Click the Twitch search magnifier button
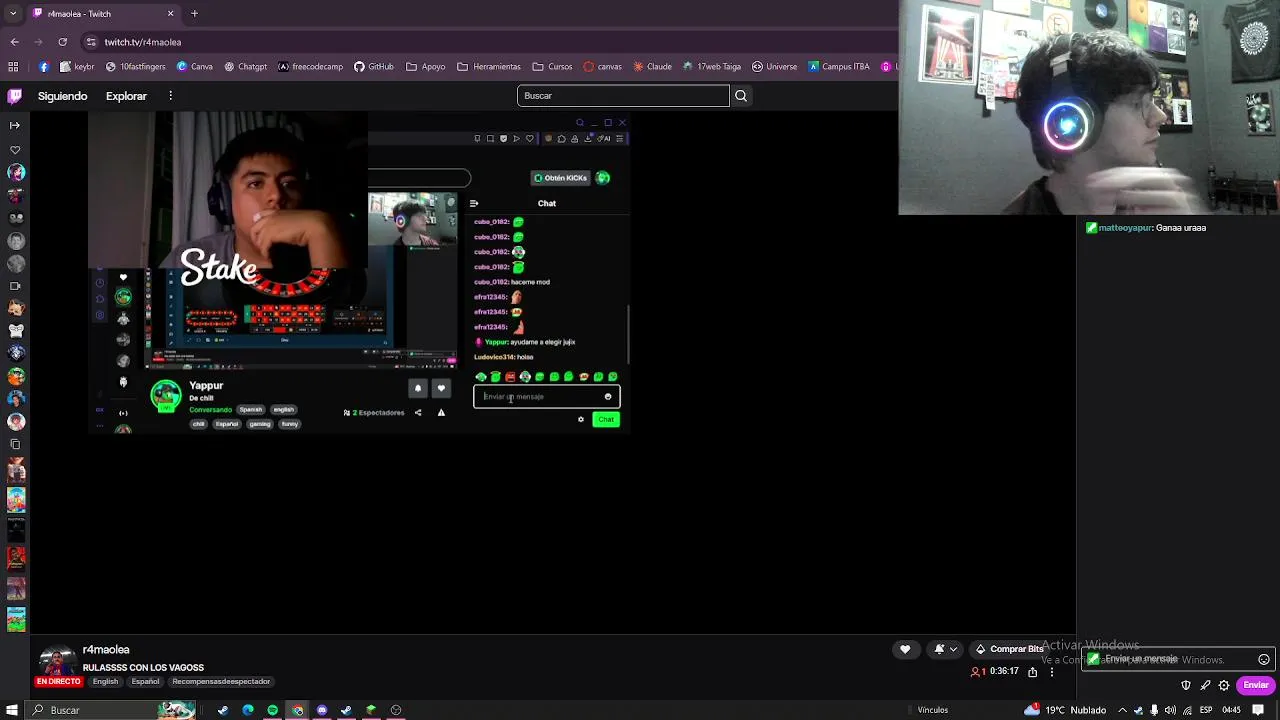 tap(741, 96)
